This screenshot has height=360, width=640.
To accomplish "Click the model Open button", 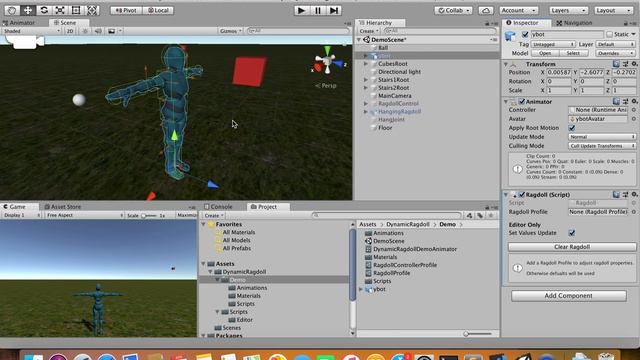I will click(545, 53).
